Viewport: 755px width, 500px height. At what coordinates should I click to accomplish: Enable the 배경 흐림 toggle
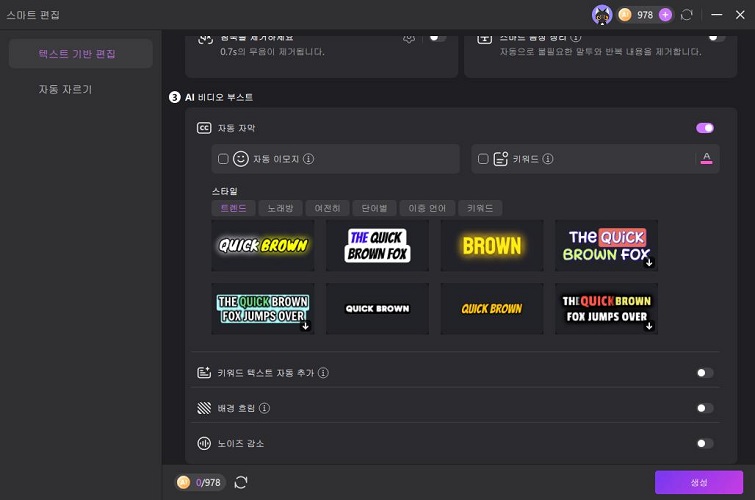point(705,408)
